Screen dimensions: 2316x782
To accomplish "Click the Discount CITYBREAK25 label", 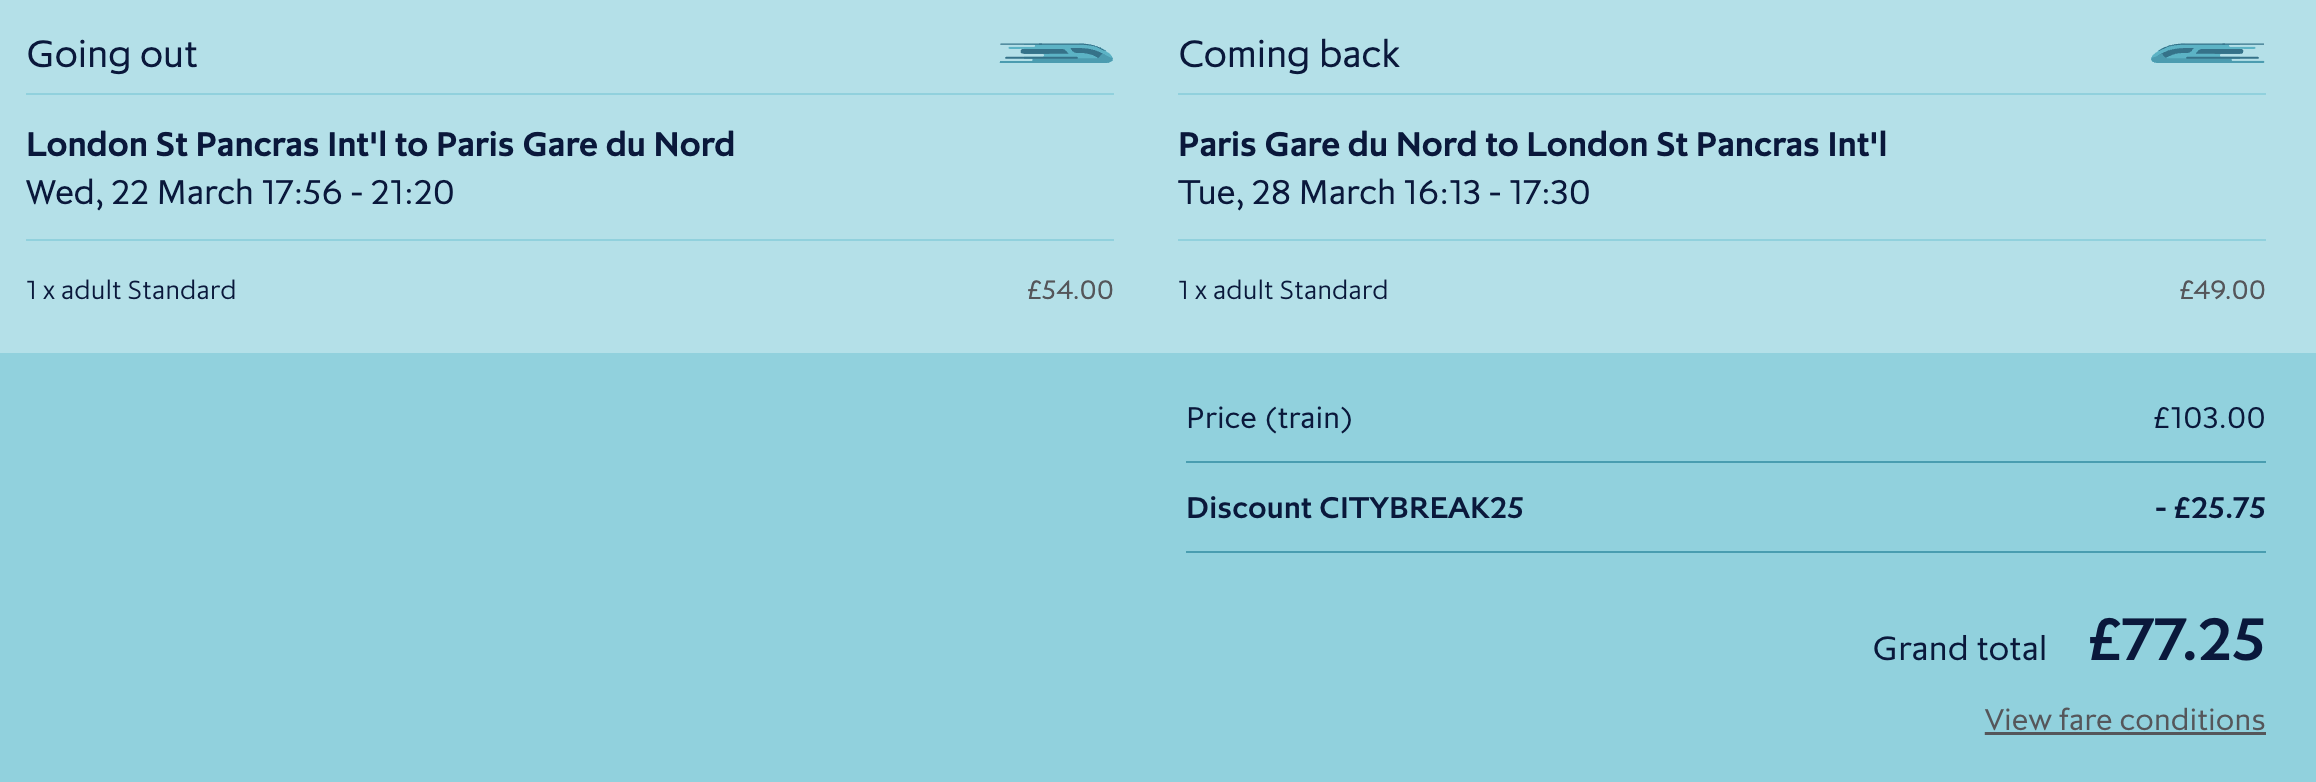I will [x=1355, y=508].
